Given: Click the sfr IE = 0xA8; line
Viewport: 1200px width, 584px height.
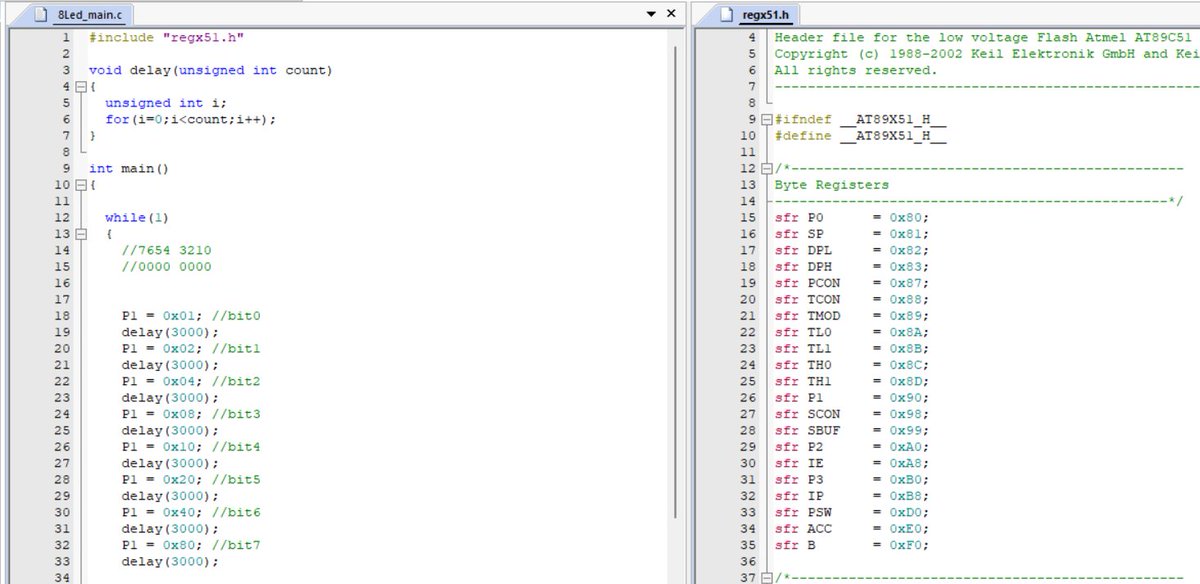Looking at the screenshot, I should [852, 463].
